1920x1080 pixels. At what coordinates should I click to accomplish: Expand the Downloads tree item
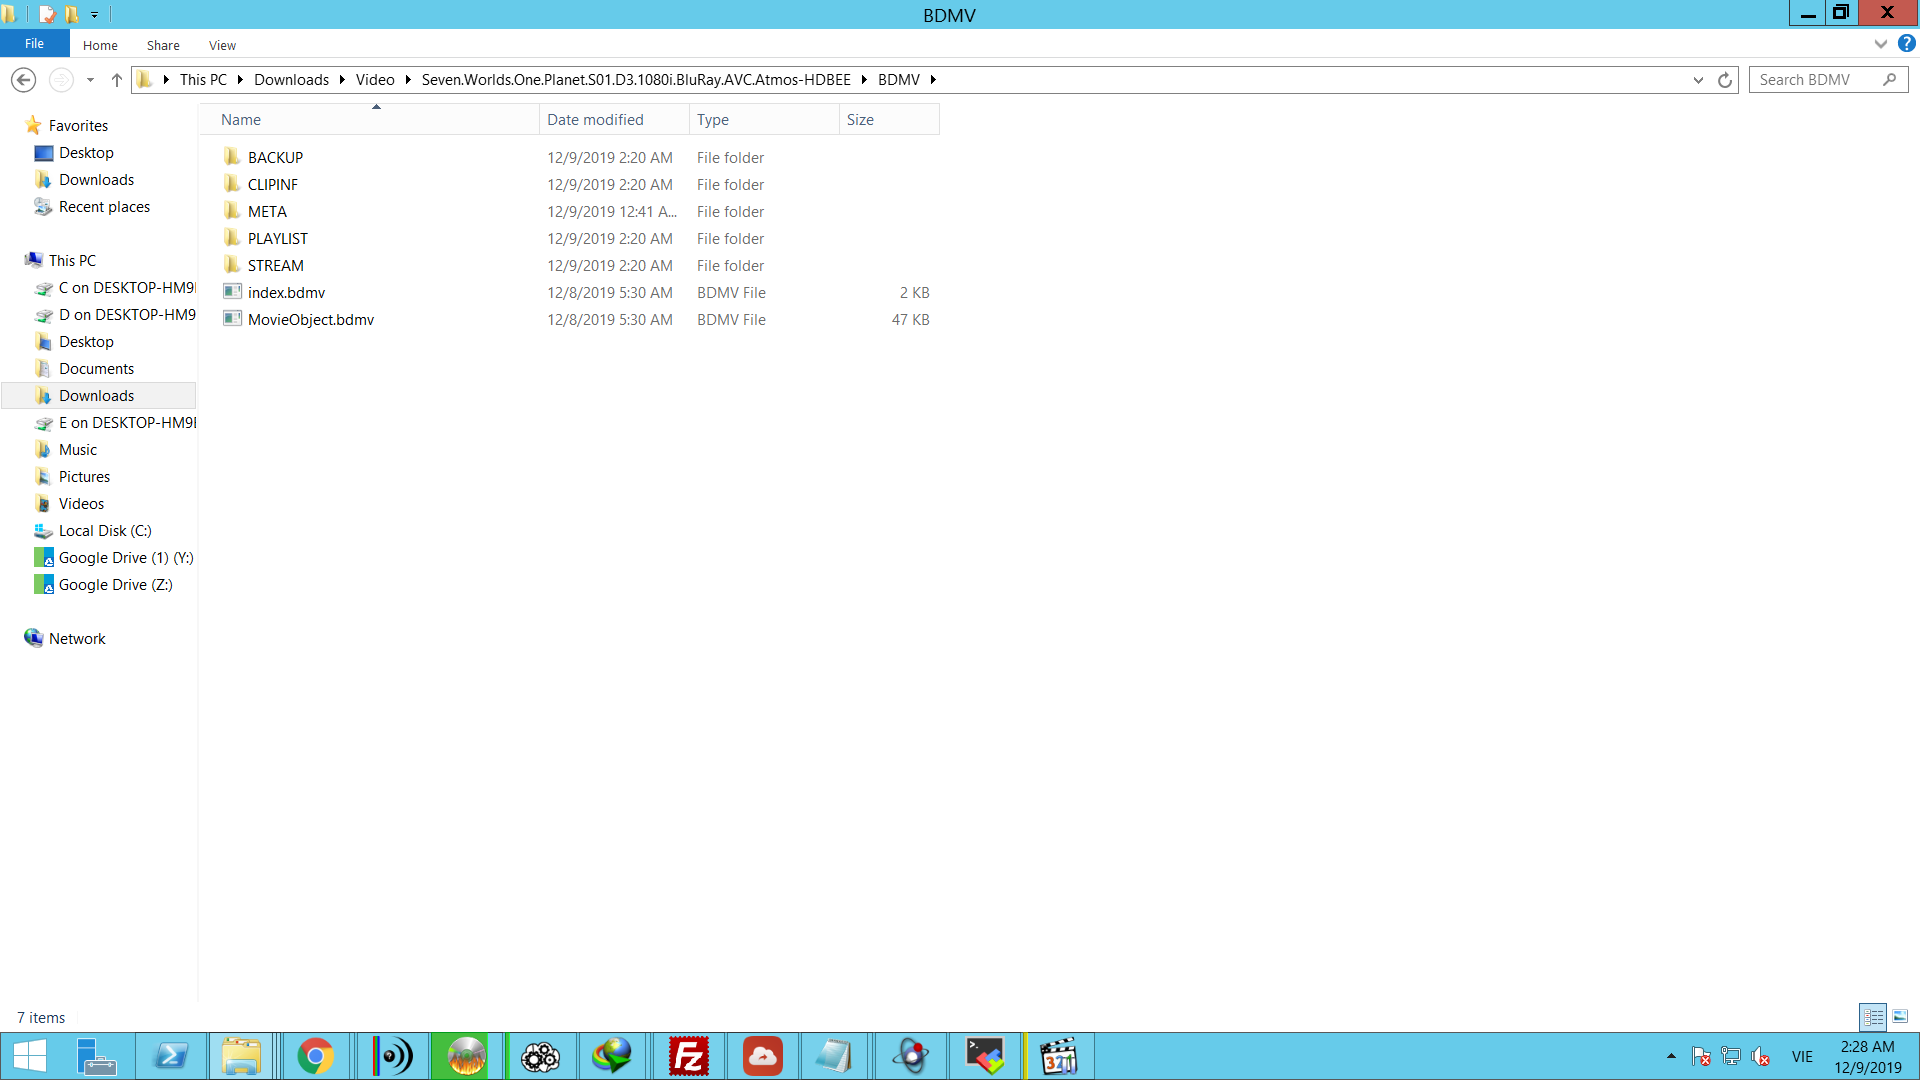pos(25,394)
